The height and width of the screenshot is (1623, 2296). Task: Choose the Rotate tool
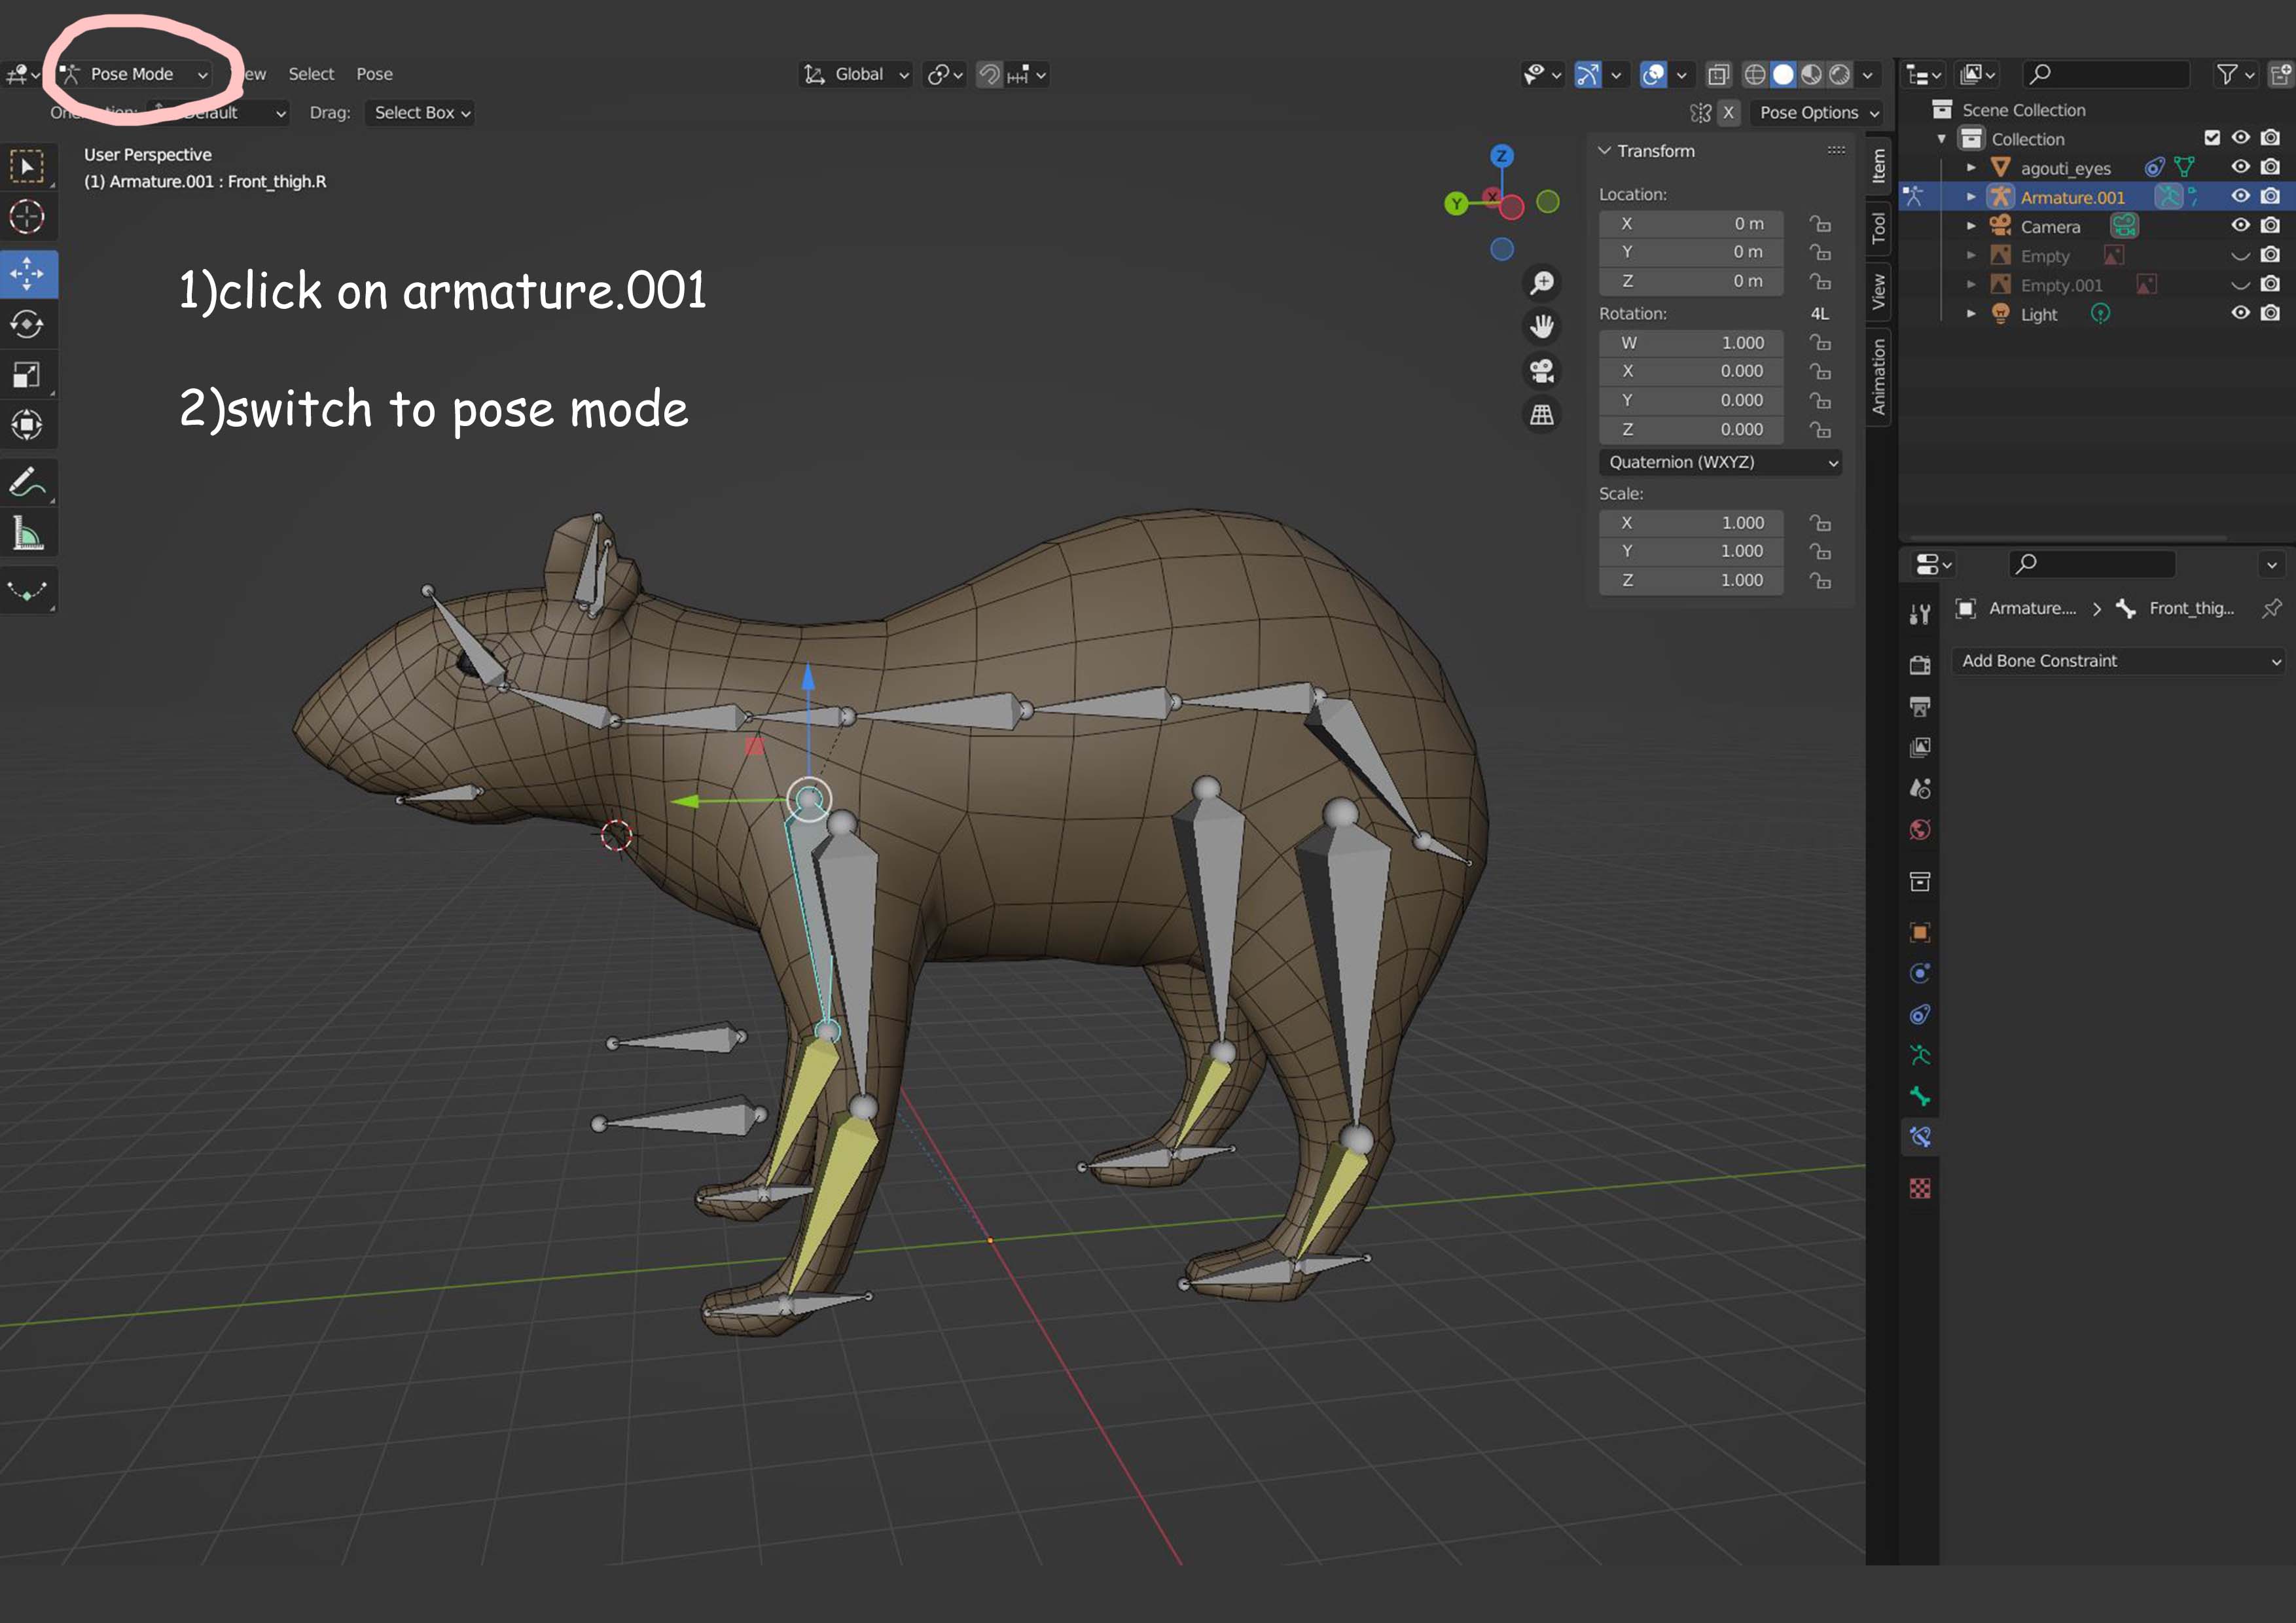point(27,324)
